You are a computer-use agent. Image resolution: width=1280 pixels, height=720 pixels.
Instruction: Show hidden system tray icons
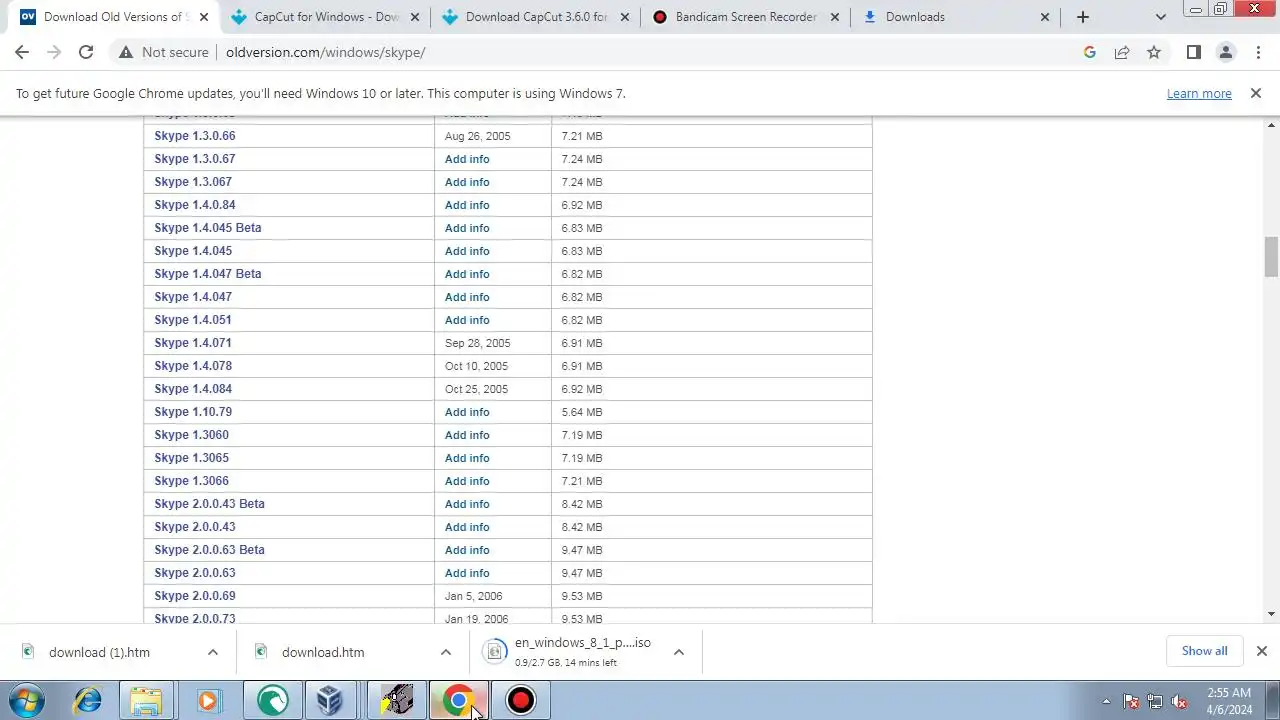click(1106, 701)
